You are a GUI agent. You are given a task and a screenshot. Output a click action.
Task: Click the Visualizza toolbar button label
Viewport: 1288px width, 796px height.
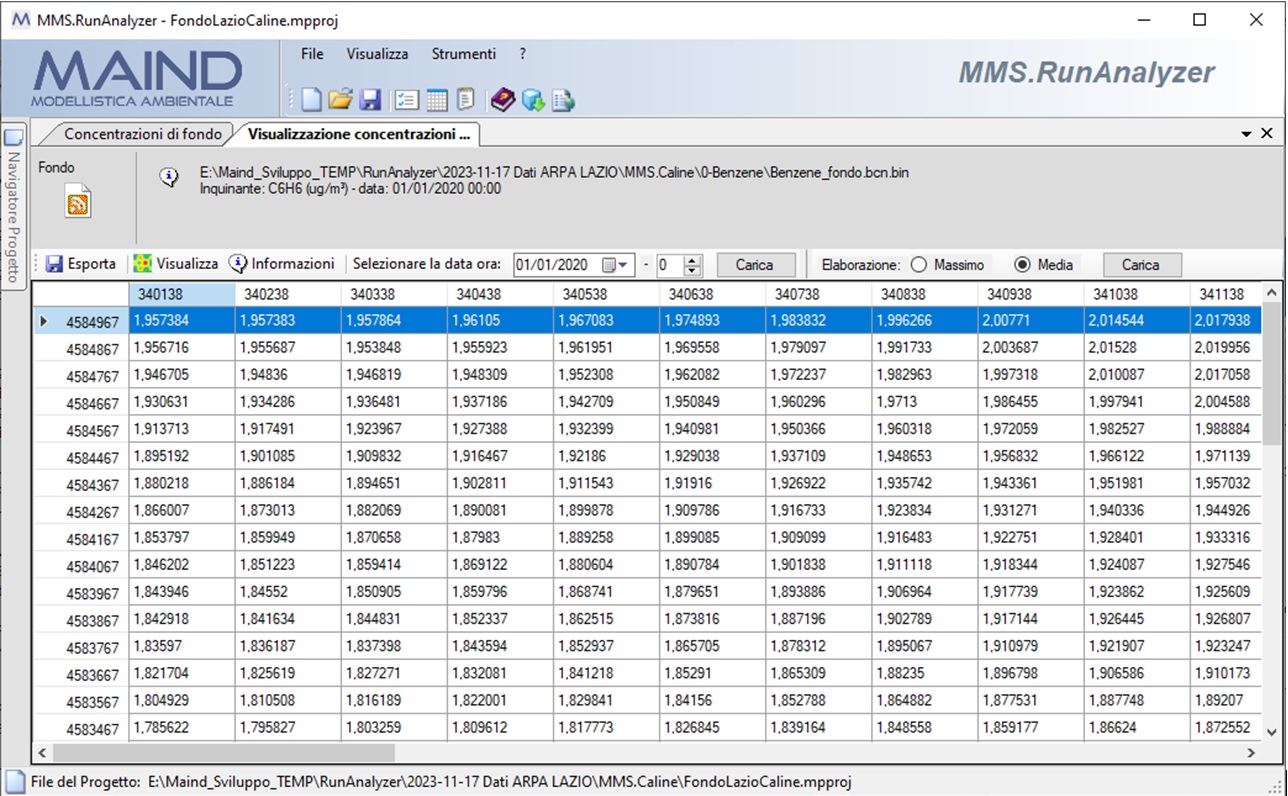[187, 264]
